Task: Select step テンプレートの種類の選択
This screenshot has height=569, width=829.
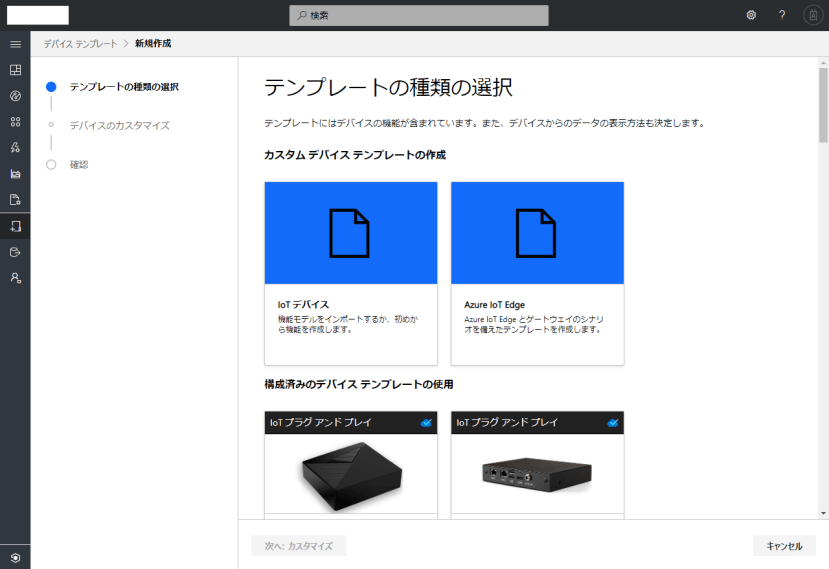Action: pos(124,87)
